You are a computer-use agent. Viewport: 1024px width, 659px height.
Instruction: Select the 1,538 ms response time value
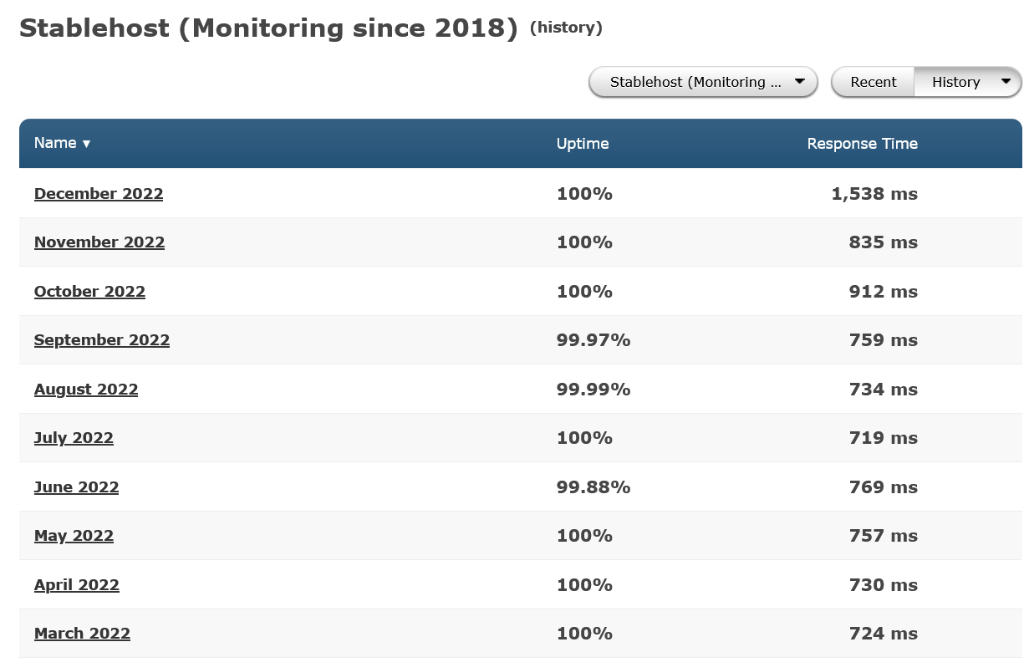click(874, 194)
